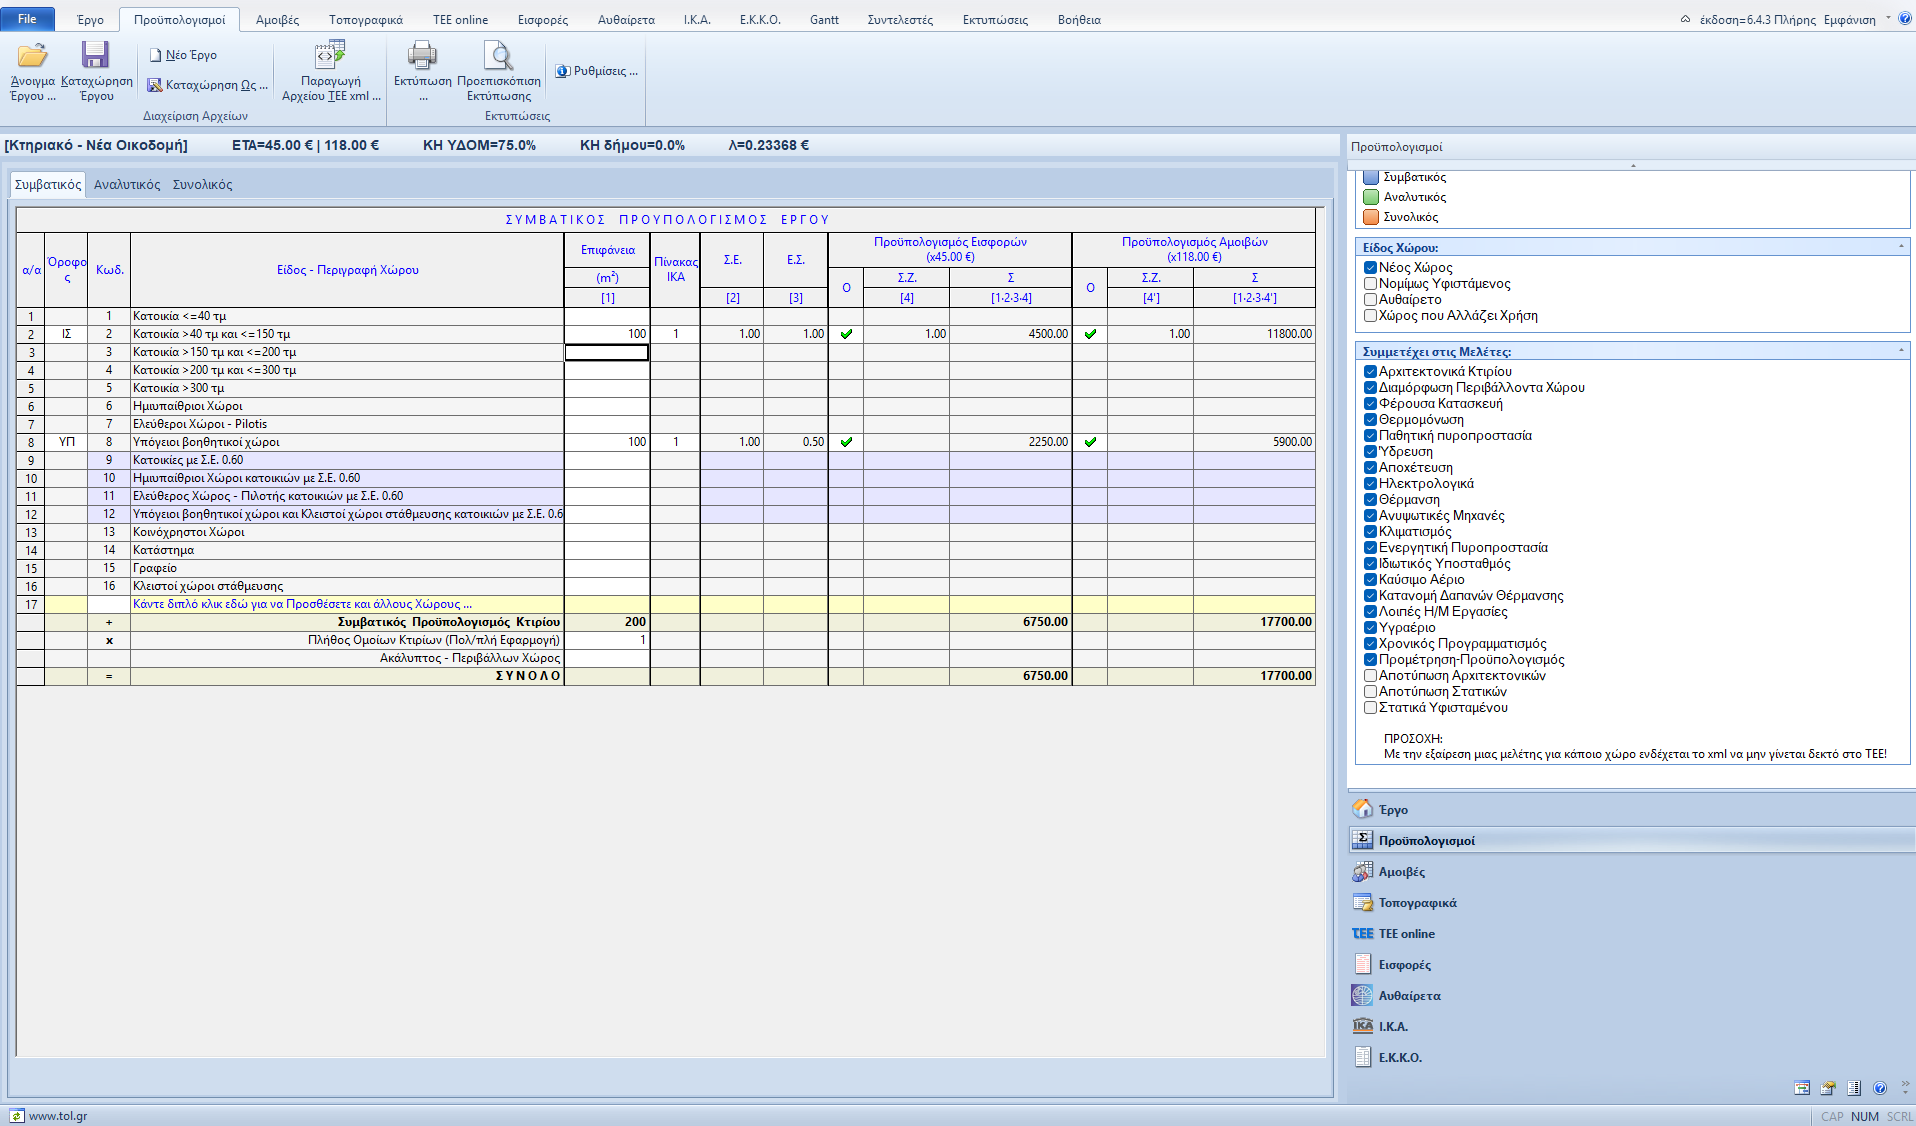Open the Gantt ribbon tab

pos(824,20)
